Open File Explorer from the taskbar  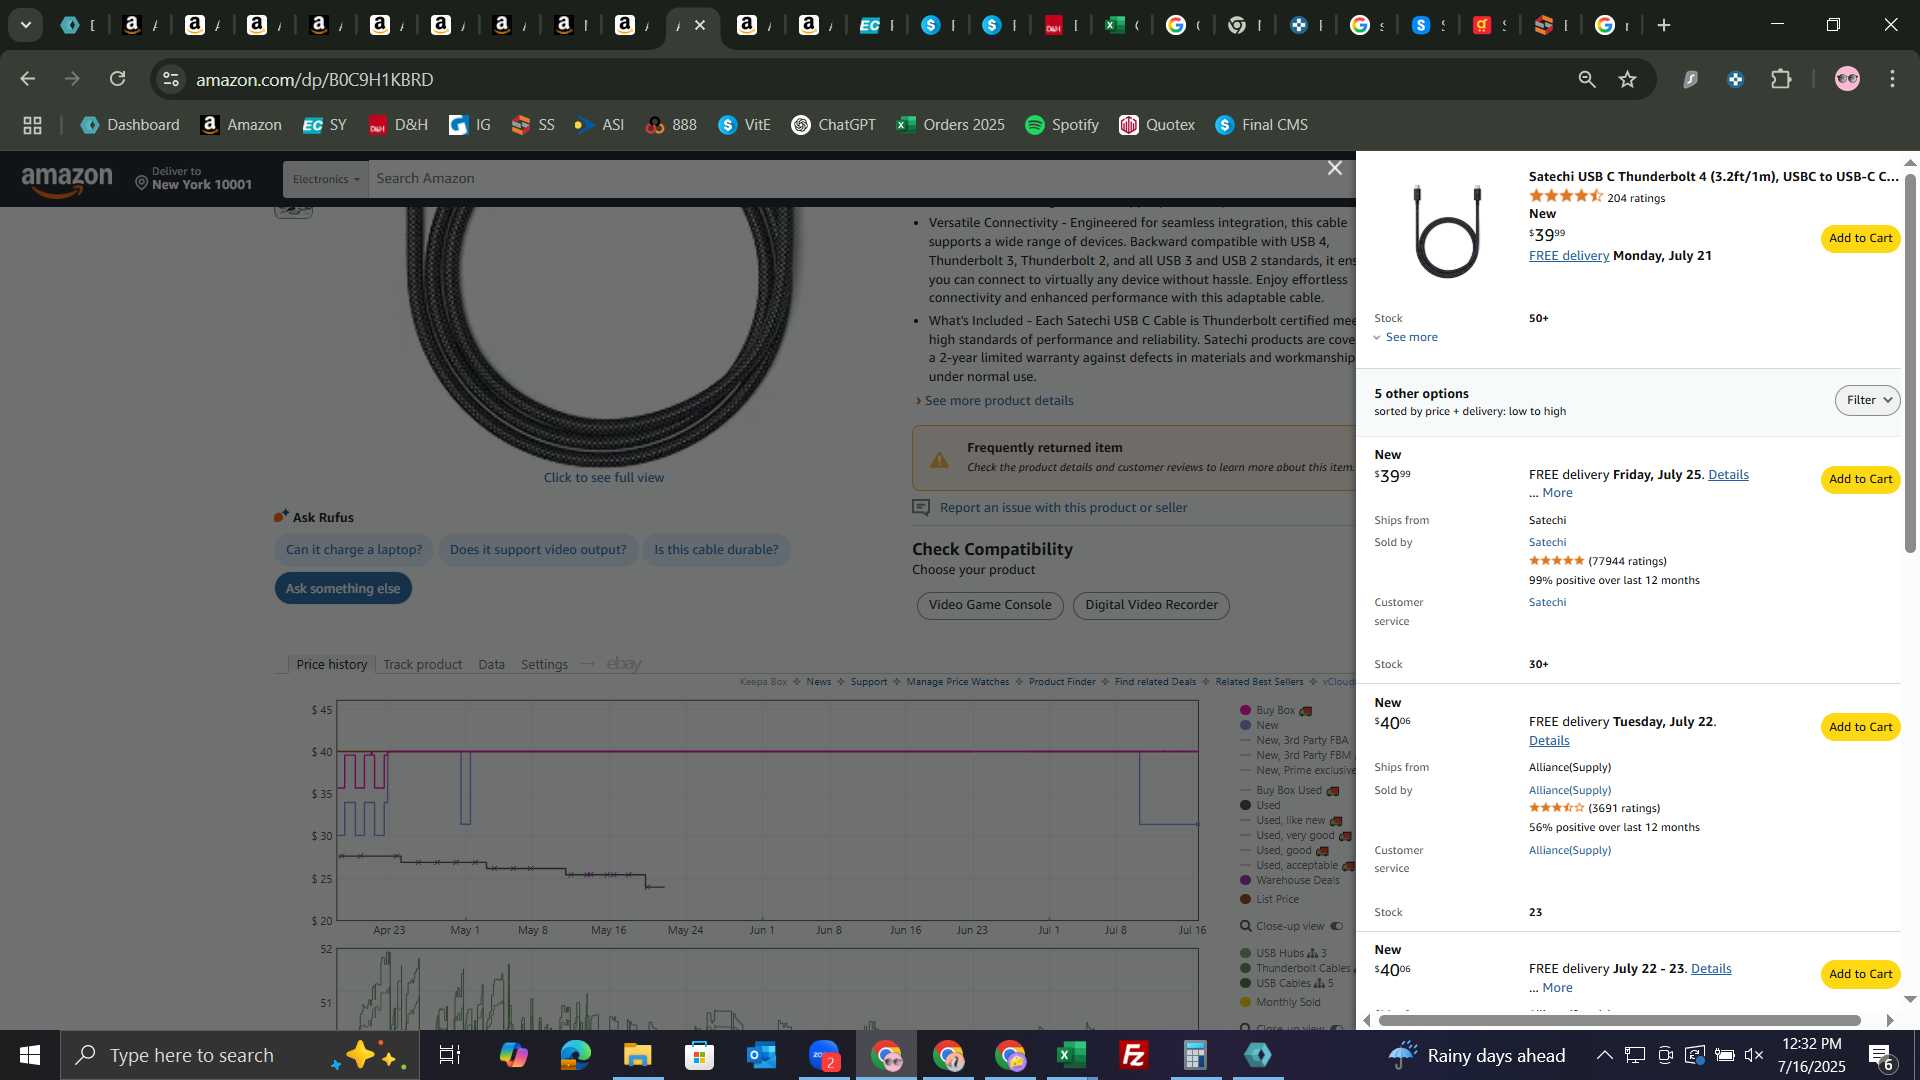click(637, 1055)
